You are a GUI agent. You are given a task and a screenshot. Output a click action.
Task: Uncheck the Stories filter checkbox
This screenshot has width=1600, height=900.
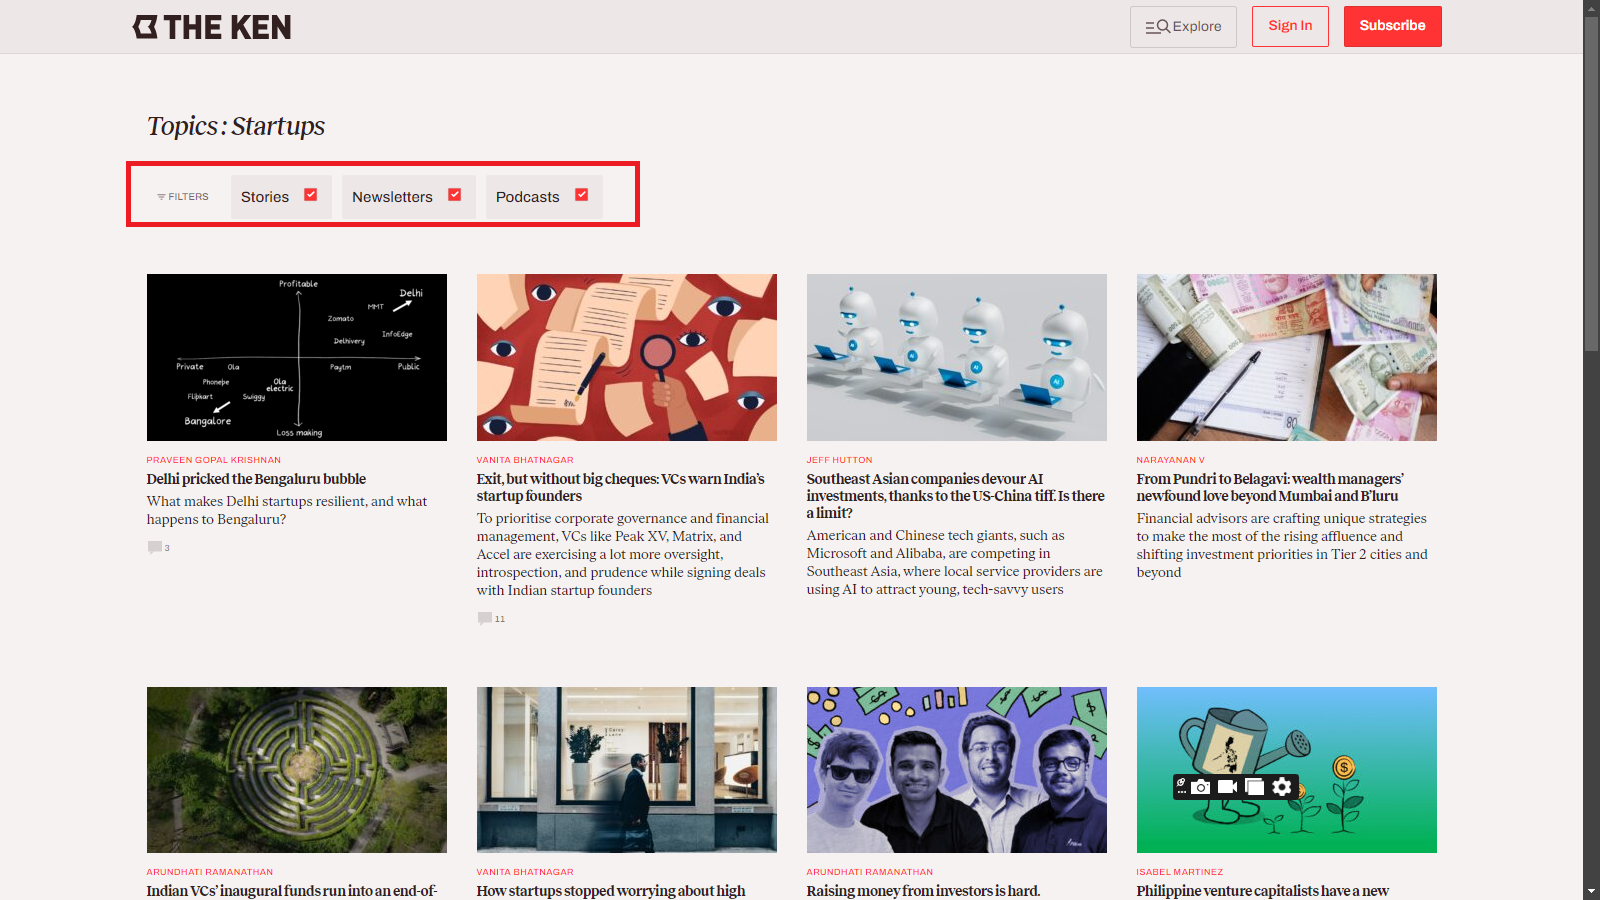[x=311, y=195]
